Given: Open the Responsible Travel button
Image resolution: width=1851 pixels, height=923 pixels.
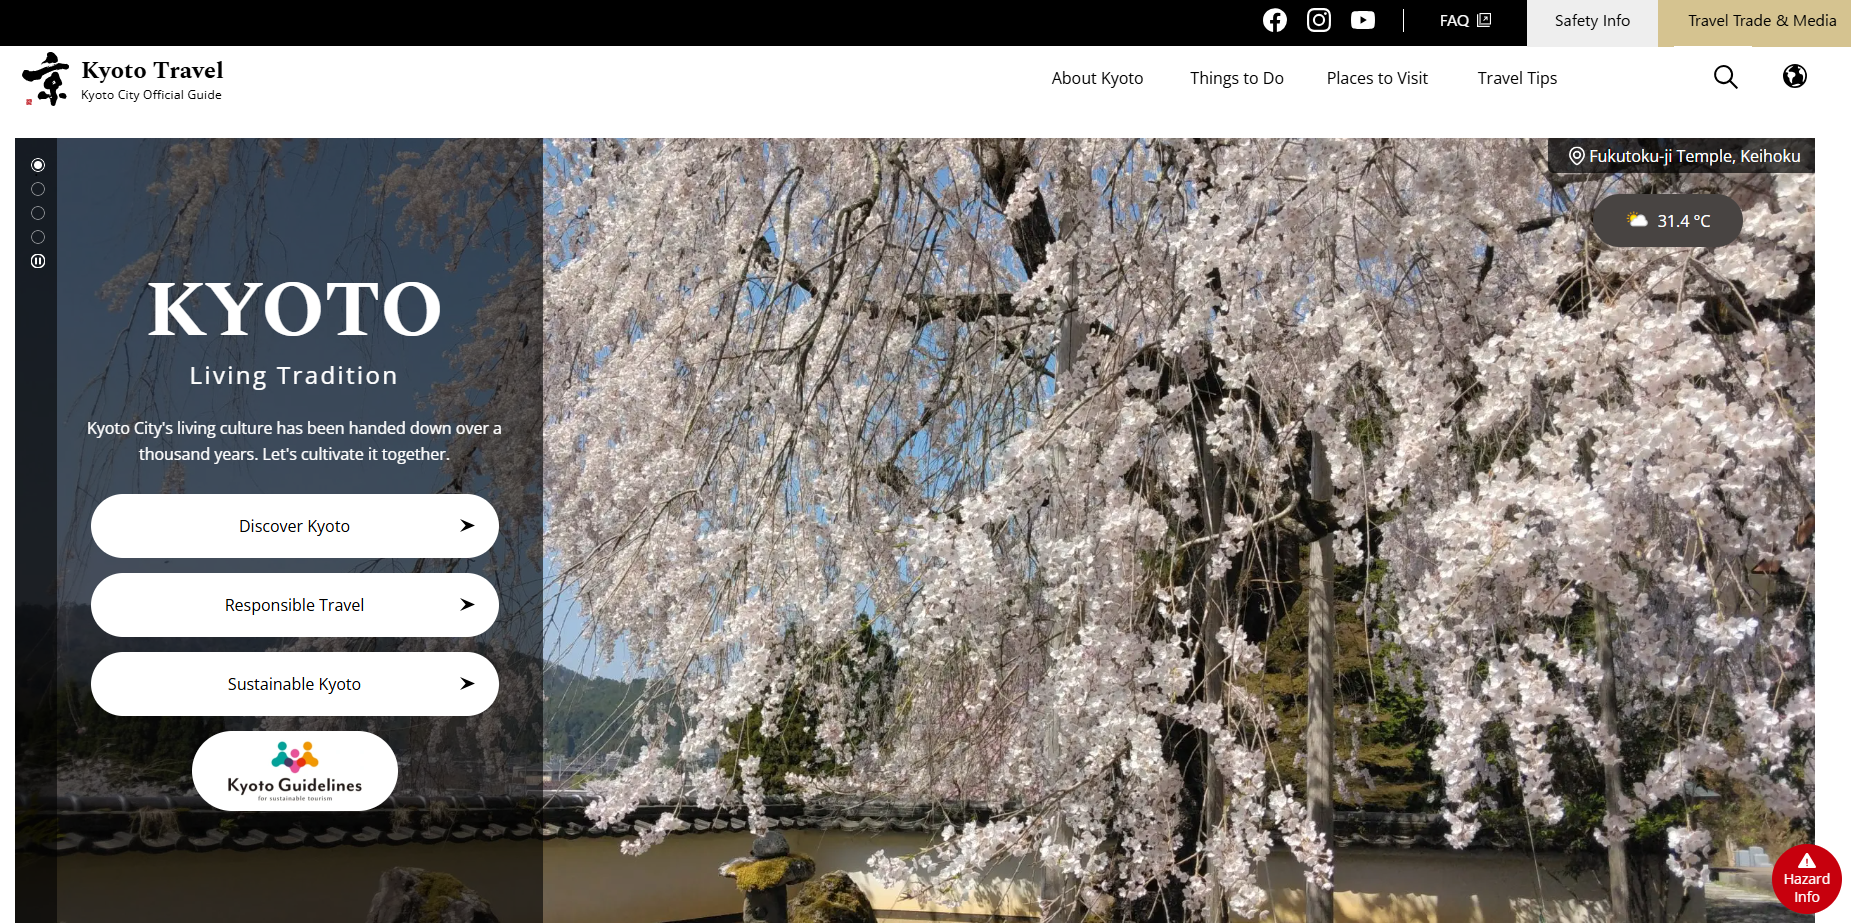Looking at the screenshot, I should point(294,605).
